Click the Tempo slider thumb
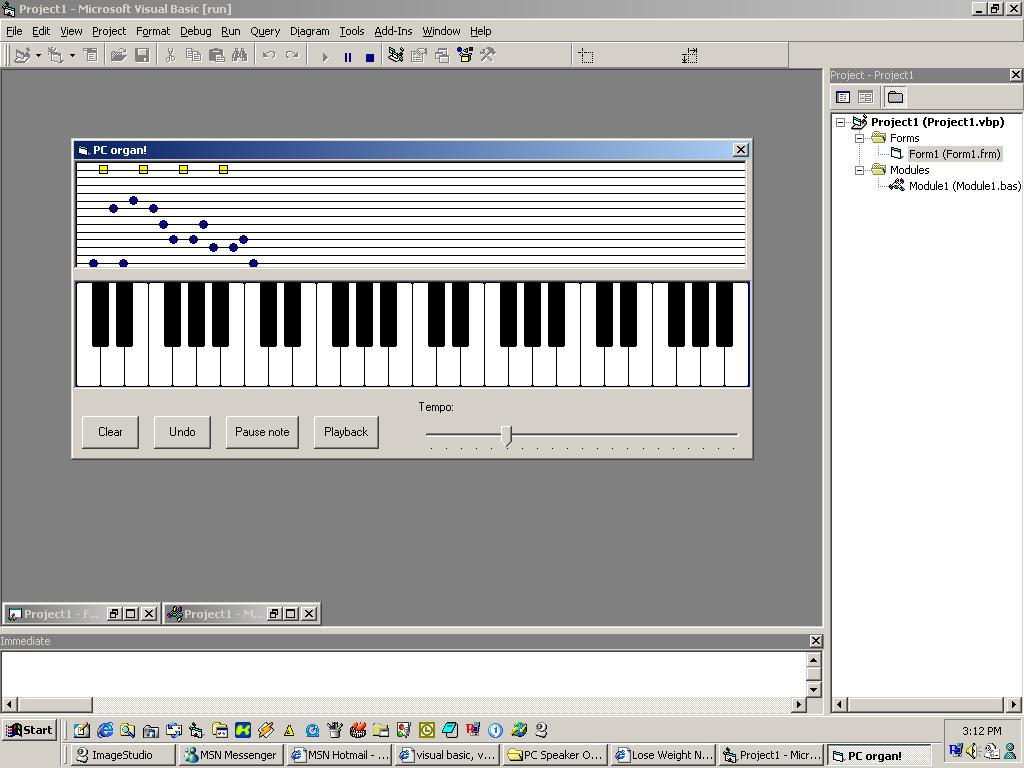 tap(506, 435)
